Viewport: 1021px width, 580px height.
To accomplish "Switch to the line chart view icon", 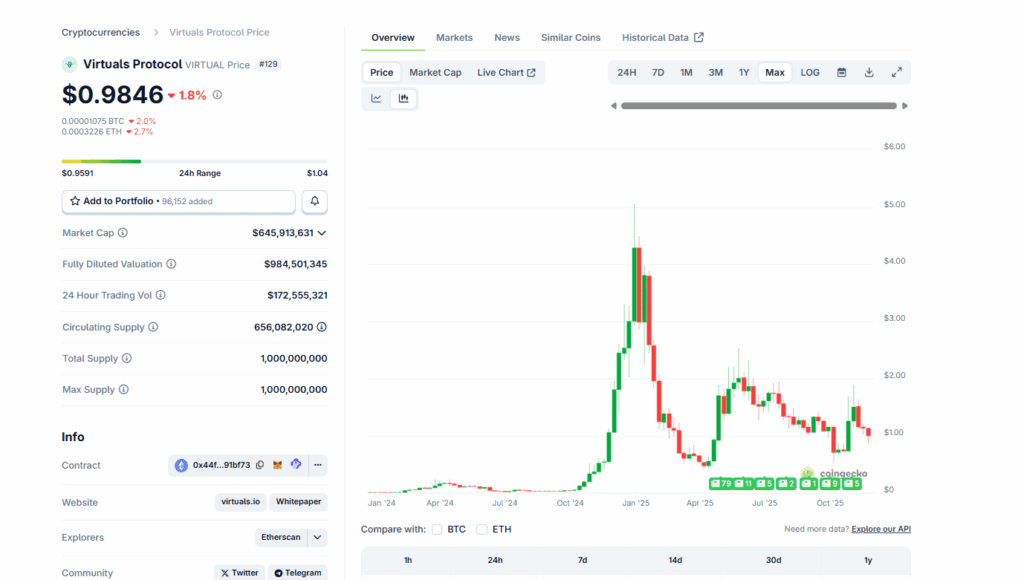I will [376, 98].
